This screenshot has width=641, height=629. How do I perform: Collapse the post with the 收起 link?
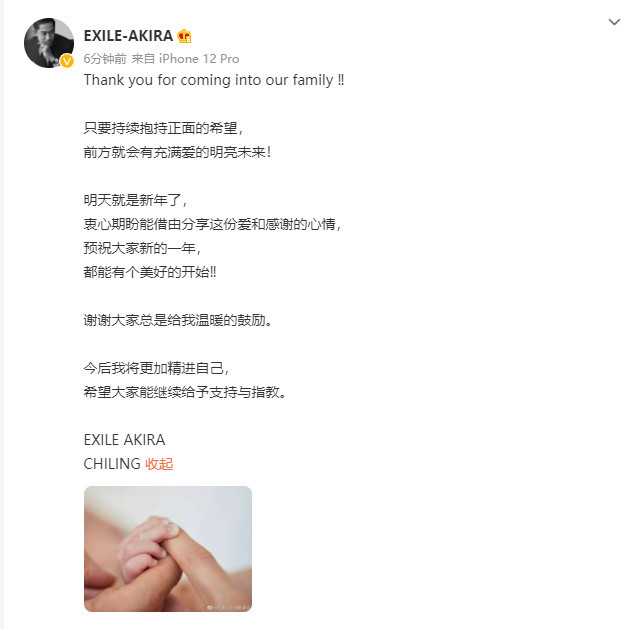[x=159, y=464]
